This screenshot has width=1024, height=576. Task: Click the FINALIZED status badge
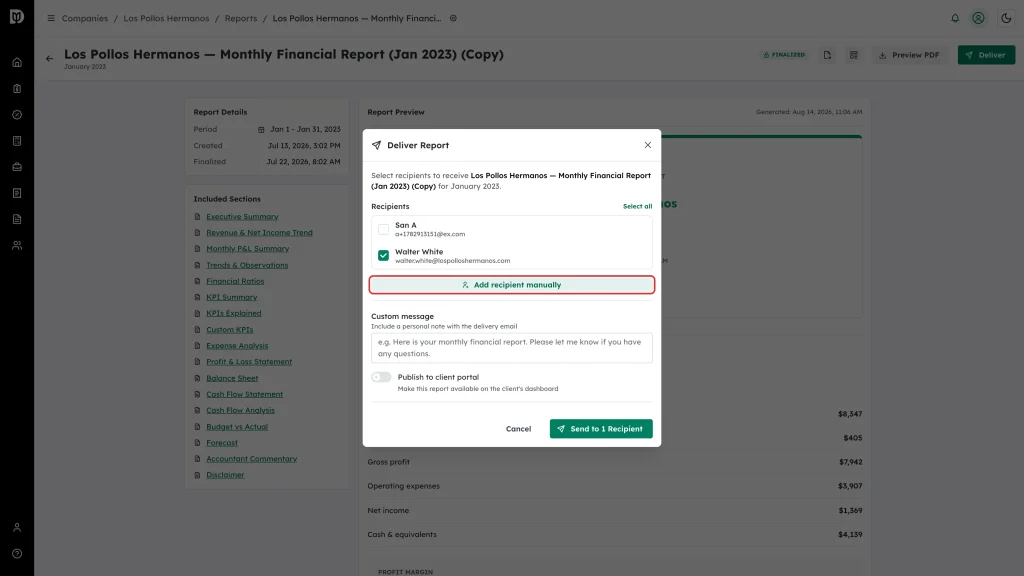[x=784, y=55]
